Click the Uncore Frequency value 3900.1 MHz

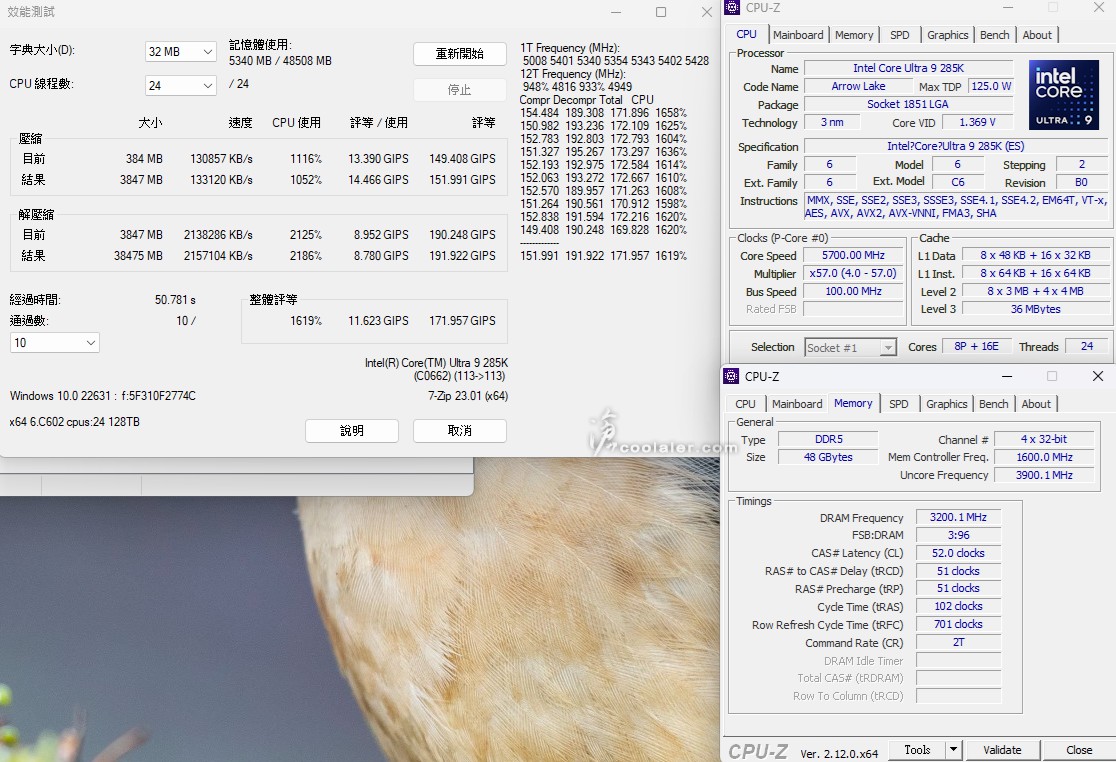point(1044,475)
